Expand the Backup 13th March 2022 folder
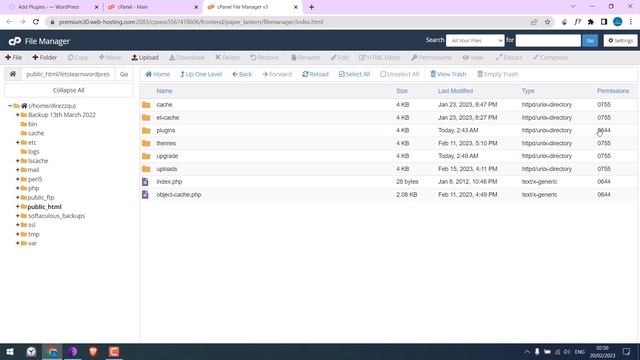 (18, 115)
